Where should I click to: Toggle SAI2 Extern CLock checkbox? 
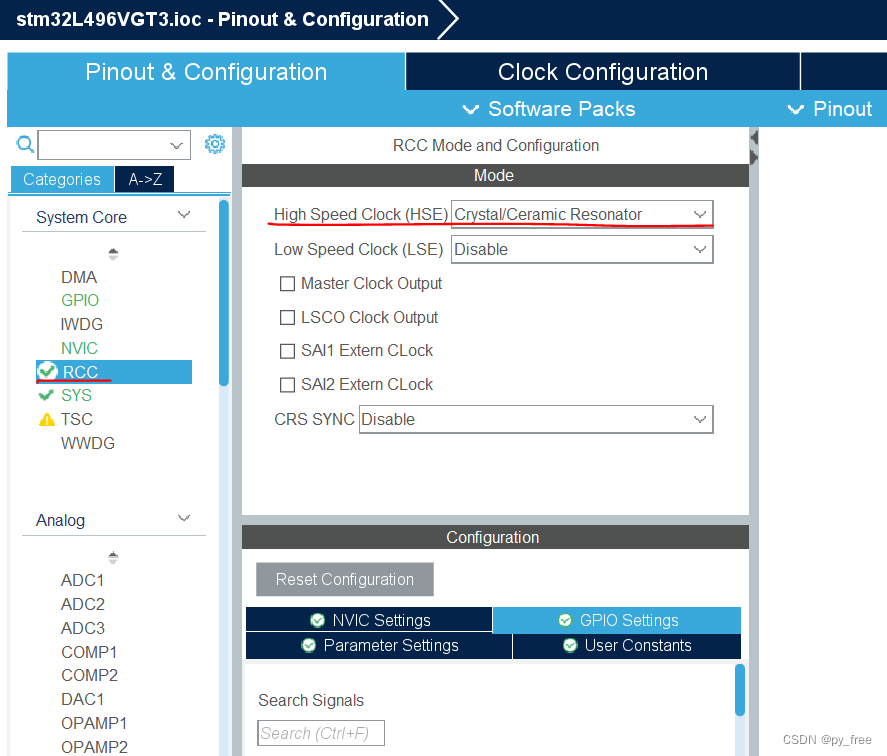tap(287, 385)
